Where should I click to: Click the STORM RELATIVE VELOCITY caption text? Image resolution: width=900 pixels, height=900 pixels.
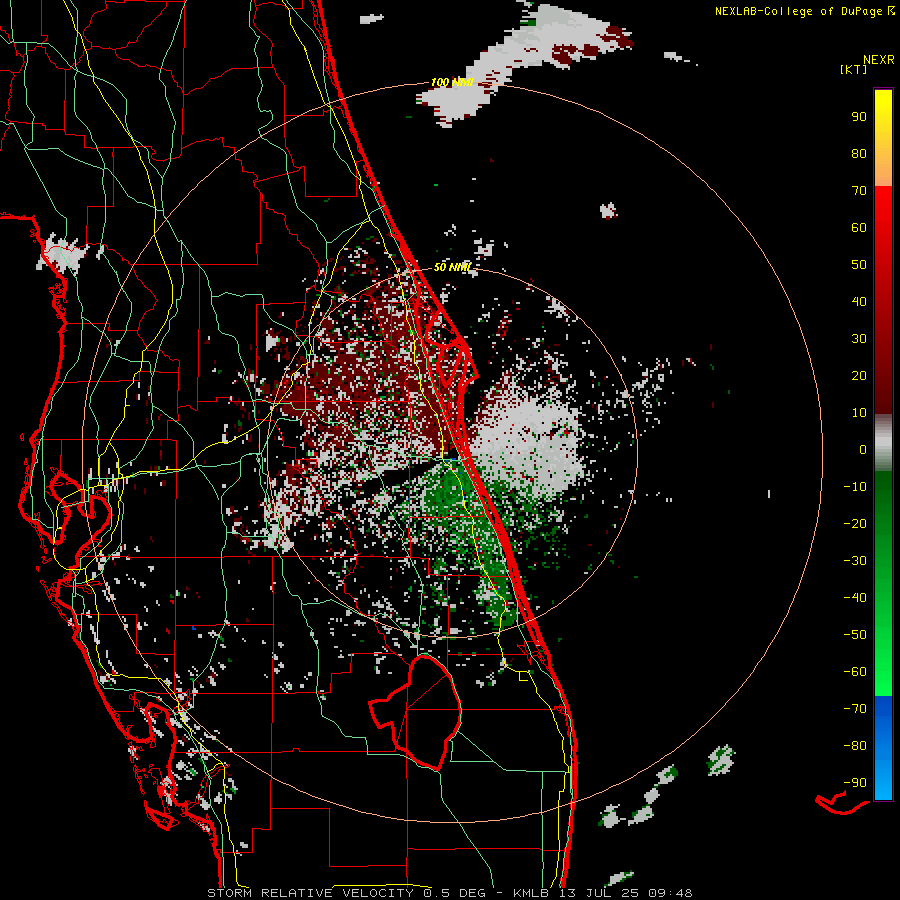[x=310, y=893]
